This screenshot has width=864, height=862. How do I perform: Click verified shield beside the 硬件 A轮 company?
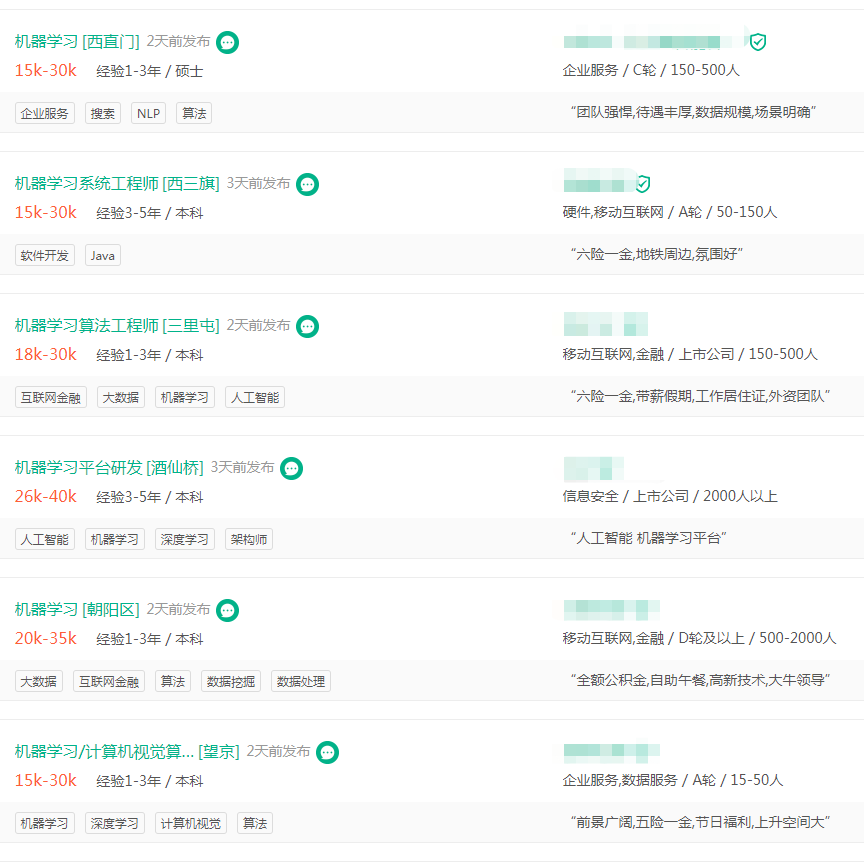coord(643,184)
